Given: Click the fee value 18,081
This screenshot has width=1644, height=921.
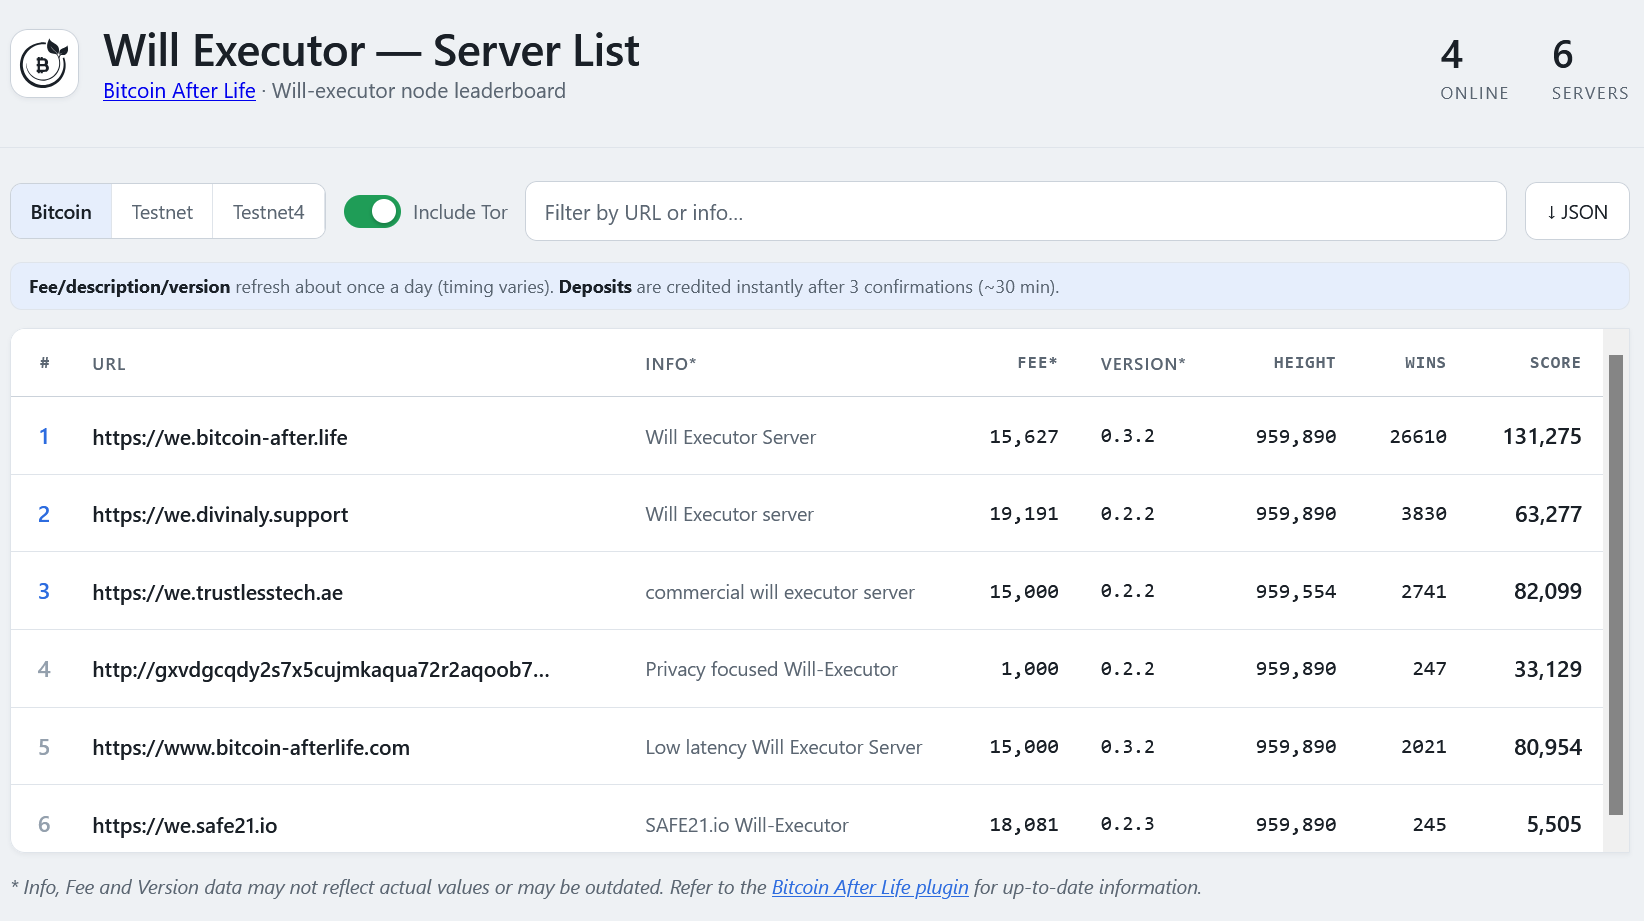Looking at the screenshot, I should coord(1023,825).
